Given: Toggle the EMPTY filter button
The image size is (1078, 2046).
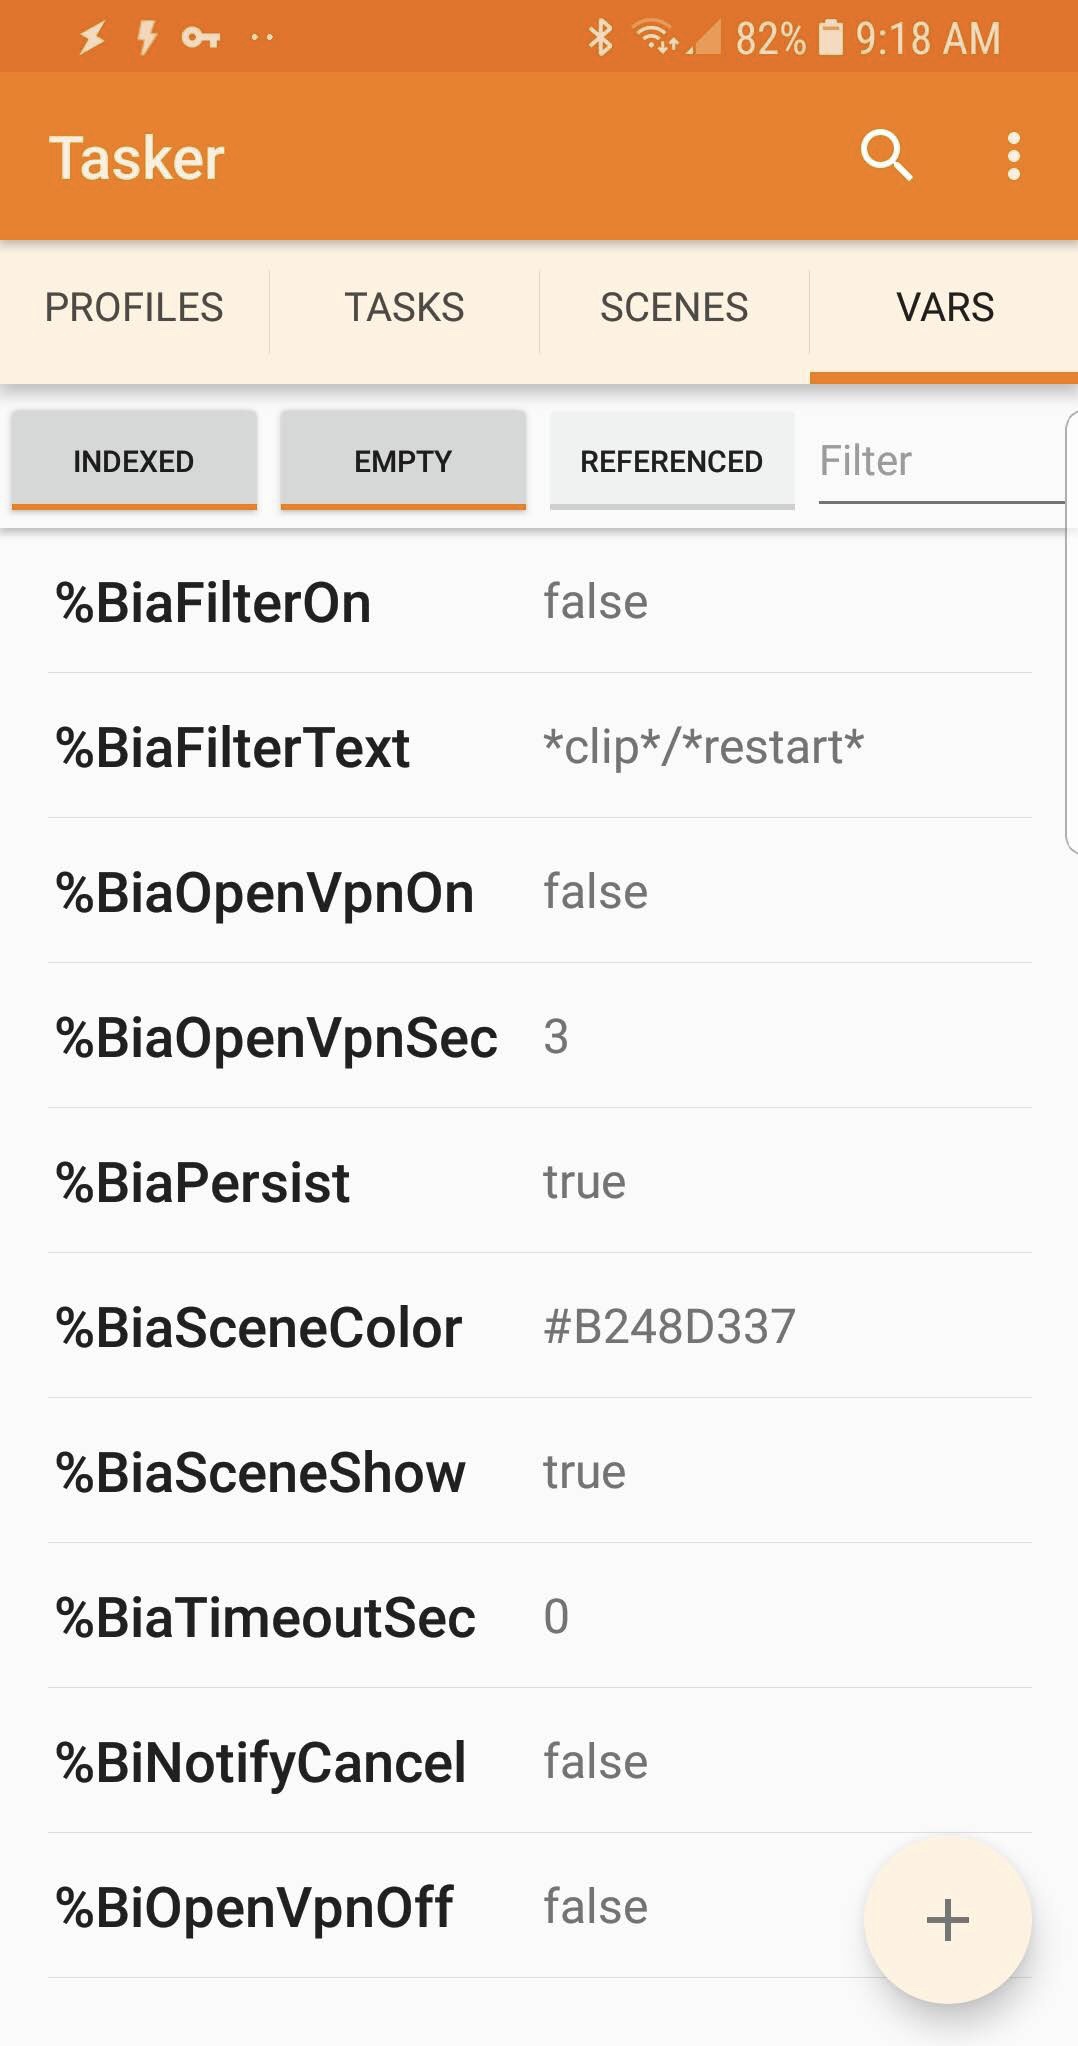Looking at the screenshot, I should coord(403,461).
